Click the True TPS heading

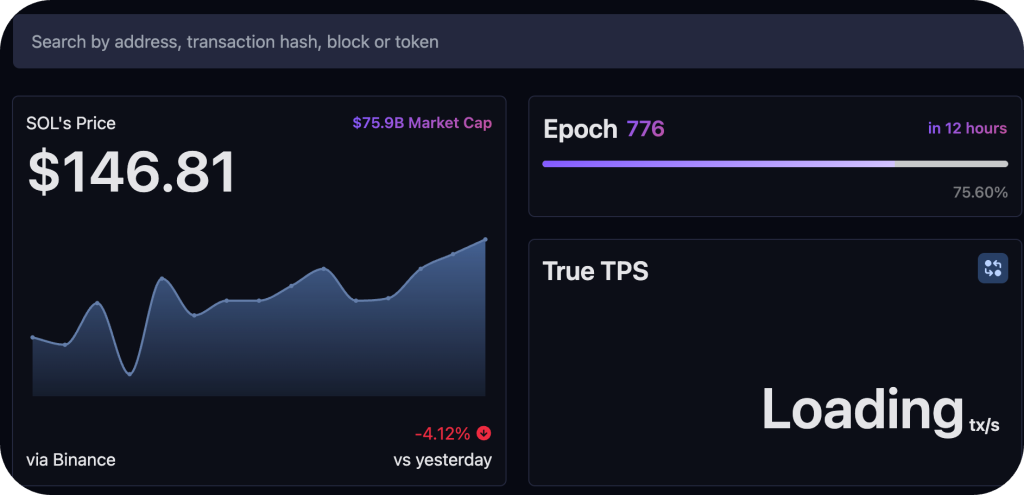(596, 271)
